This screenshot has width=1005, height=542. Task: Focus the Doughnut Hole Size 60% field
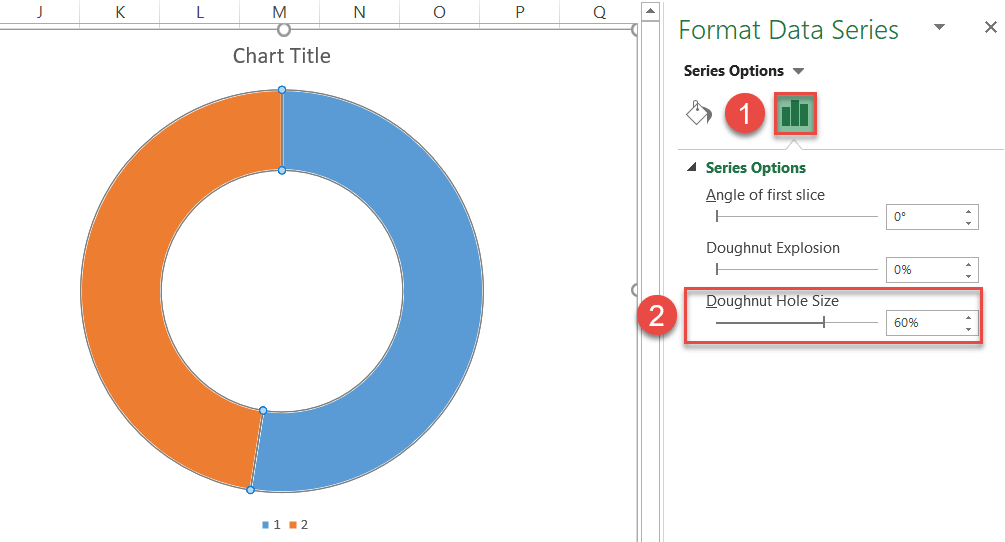[x=923, y=323]
